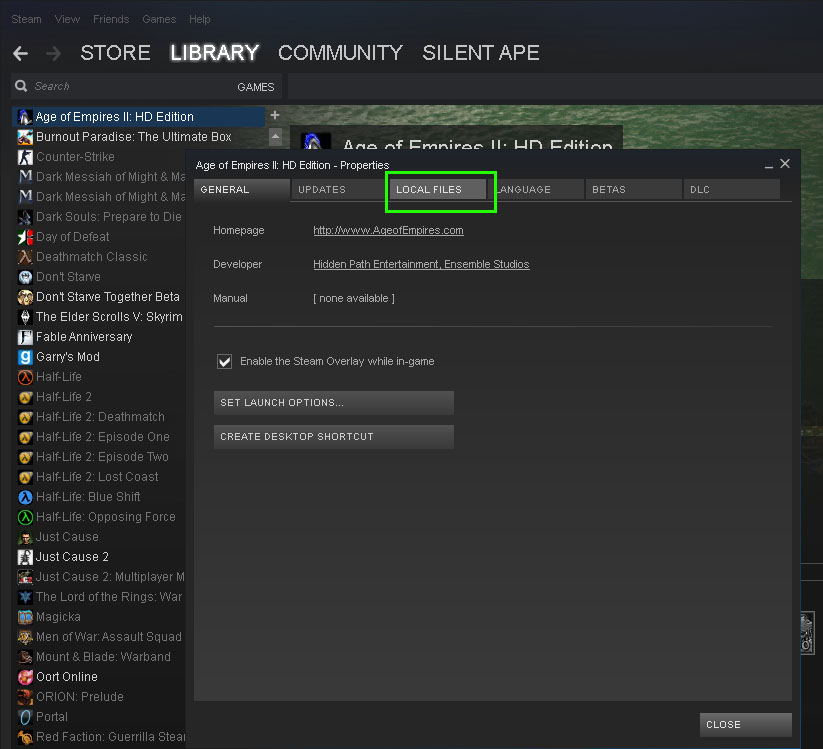The image size is (823, 749).
Task: Select ORION: Prelude in games list
Action: point(100,697)
